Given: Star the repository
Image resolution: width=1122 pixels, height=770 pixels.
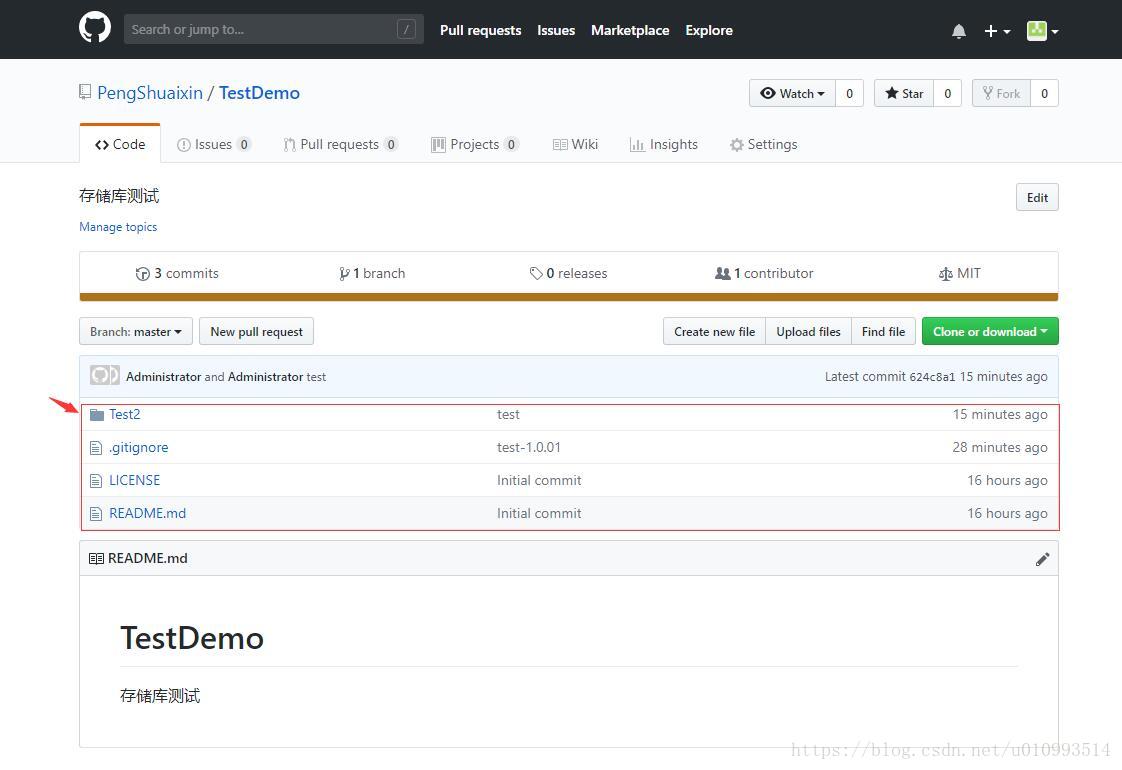Looking at the screenshot, I should (904, 93).
